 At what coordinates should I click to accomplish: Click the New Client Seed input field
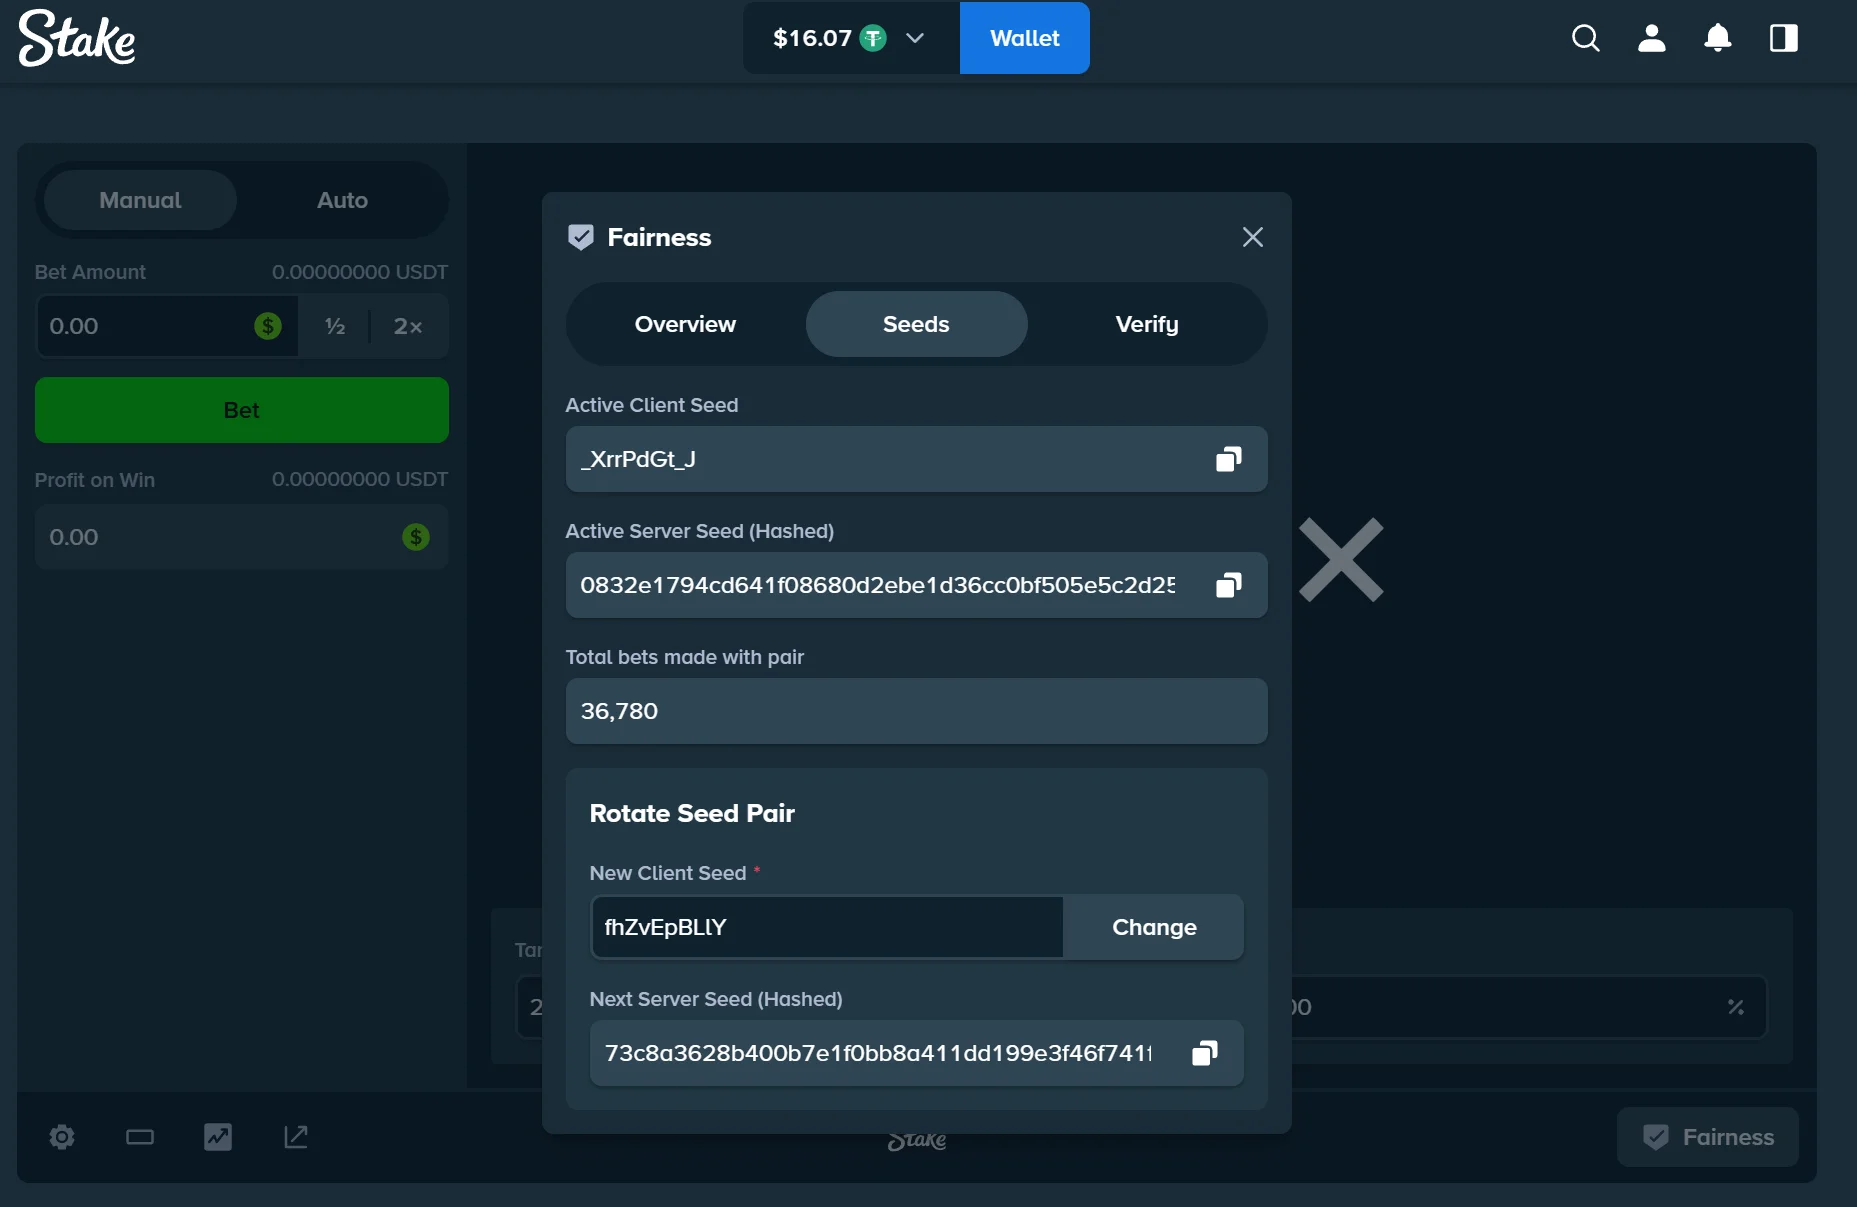click(x=826, y=927)
